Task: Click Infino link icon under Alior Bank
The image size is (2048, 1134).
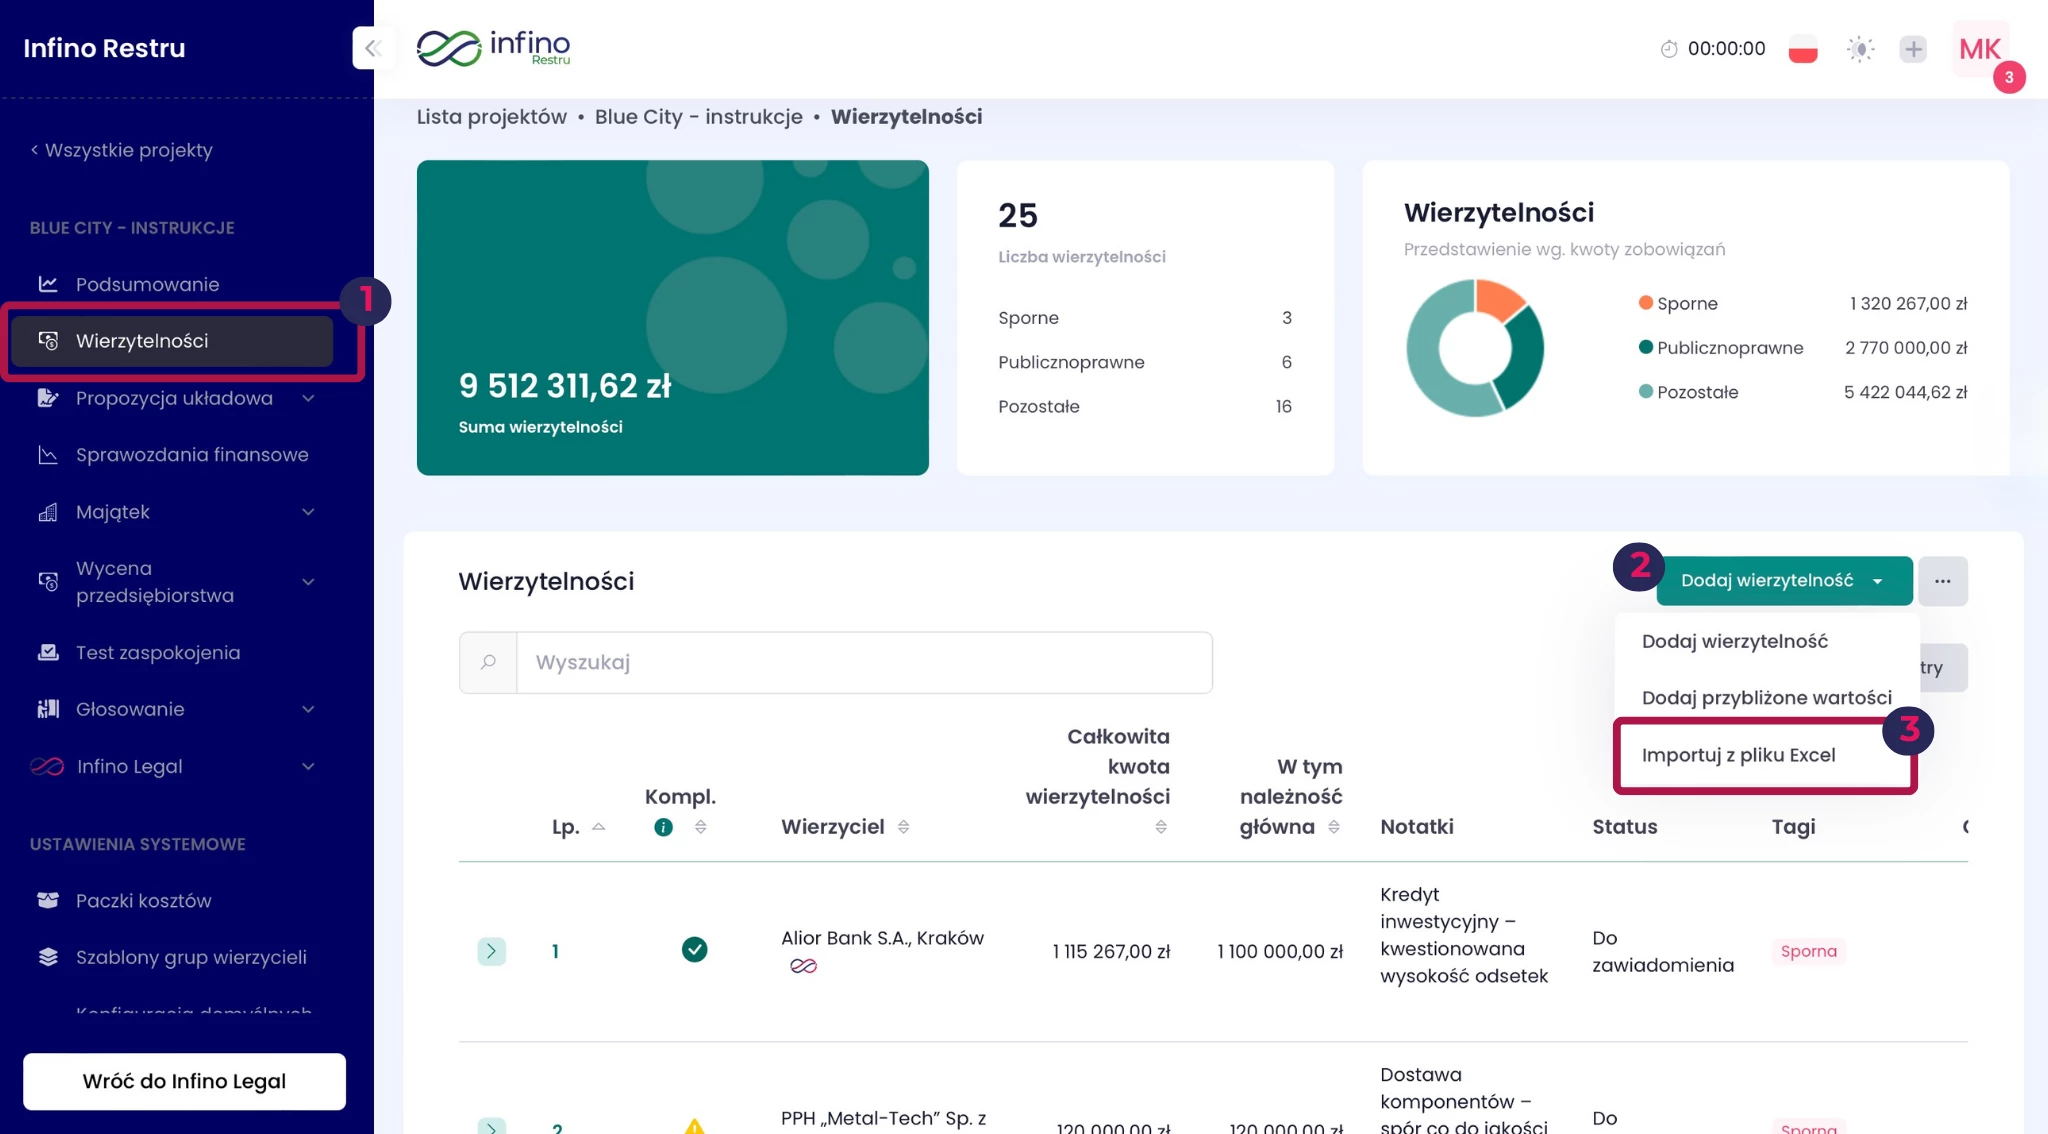Action: [x=803, y=966]
